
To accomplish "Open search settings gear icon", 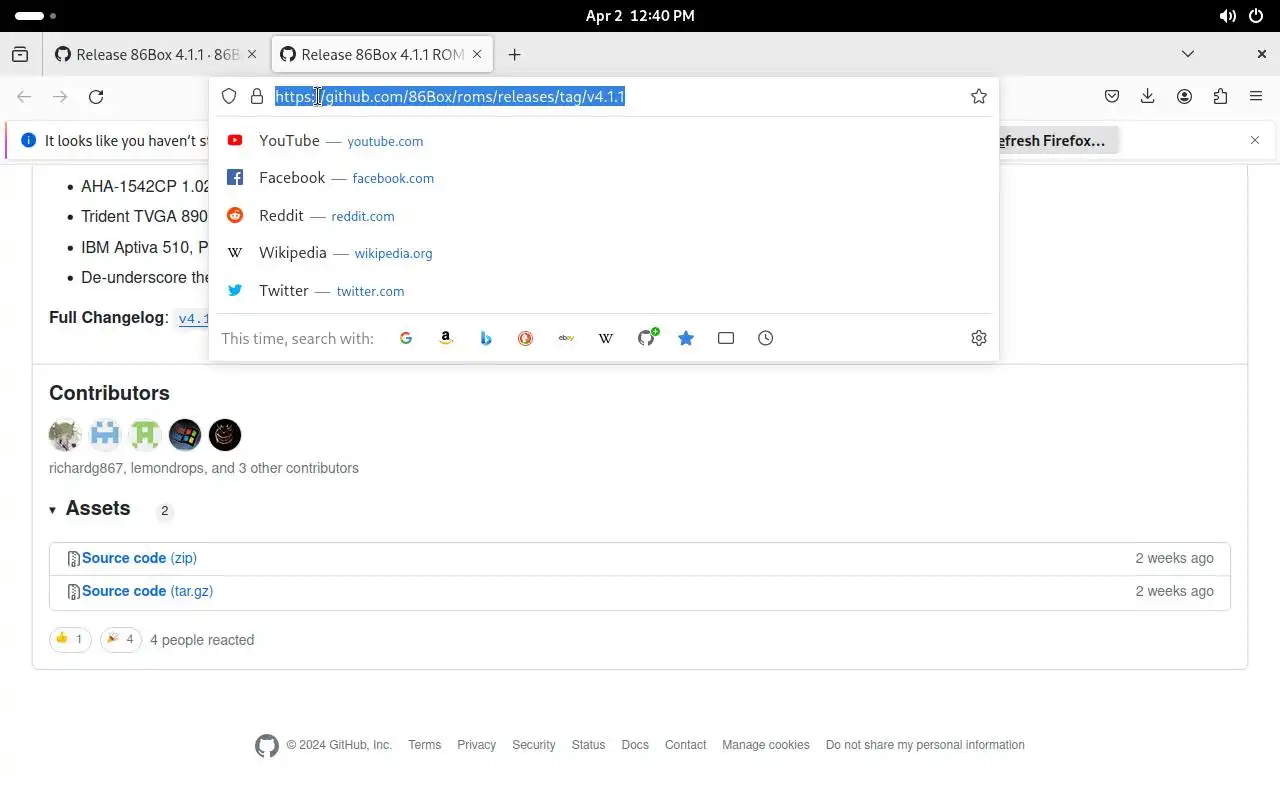I will click(979, 338).
